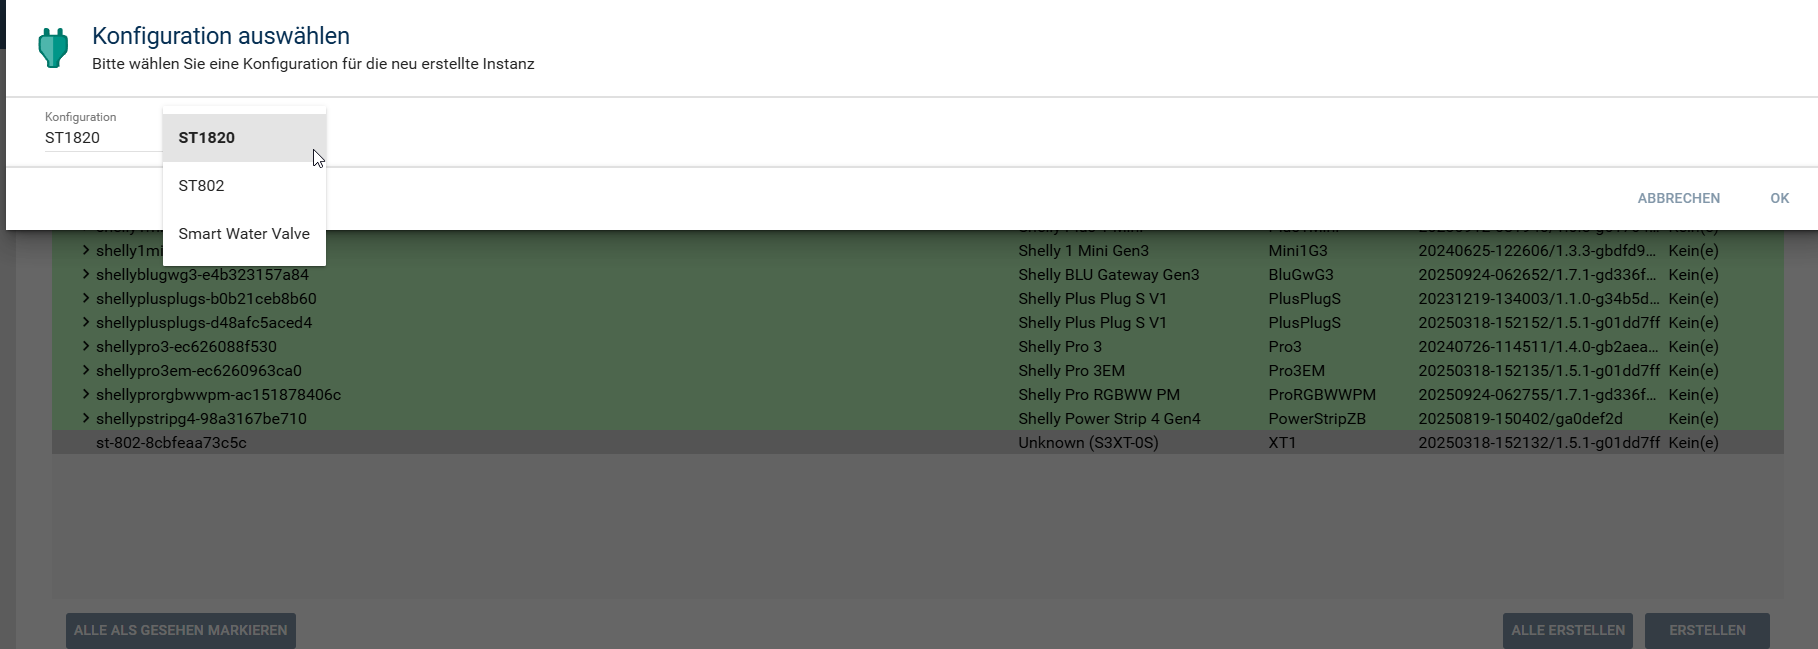Expand the shellypstripg4-98a3167be710 row
The width and height of the screenshot is (1818, 649).
86,419
